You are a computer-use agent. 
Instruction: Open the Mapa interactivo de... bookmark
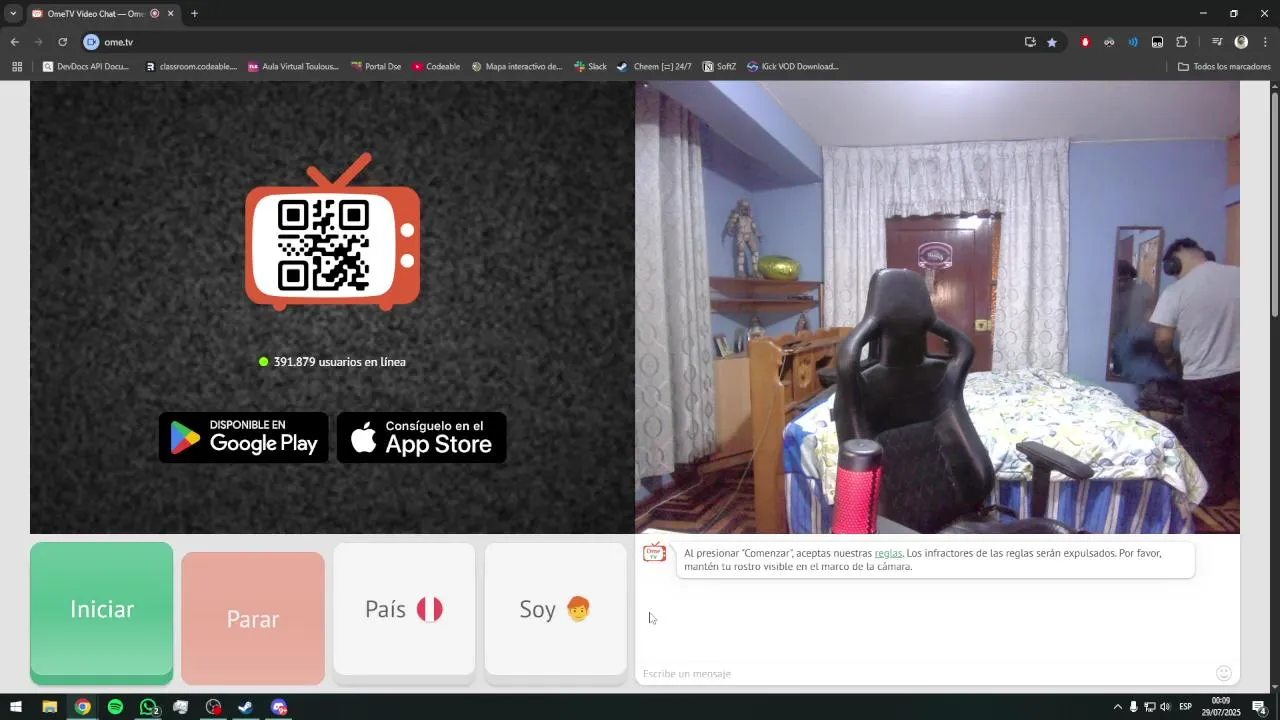(516, 67)
